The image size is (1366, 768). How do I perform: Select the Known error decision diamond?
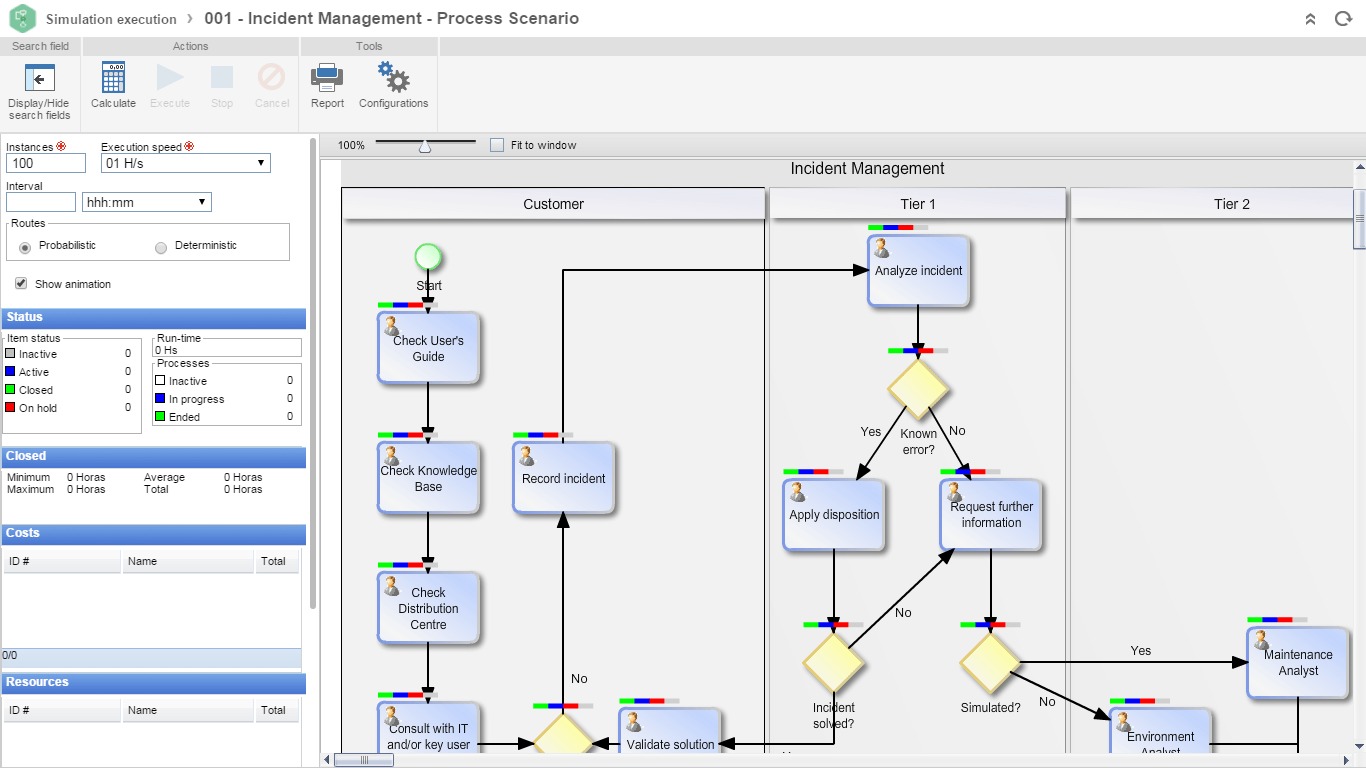(x=918, y=390)
